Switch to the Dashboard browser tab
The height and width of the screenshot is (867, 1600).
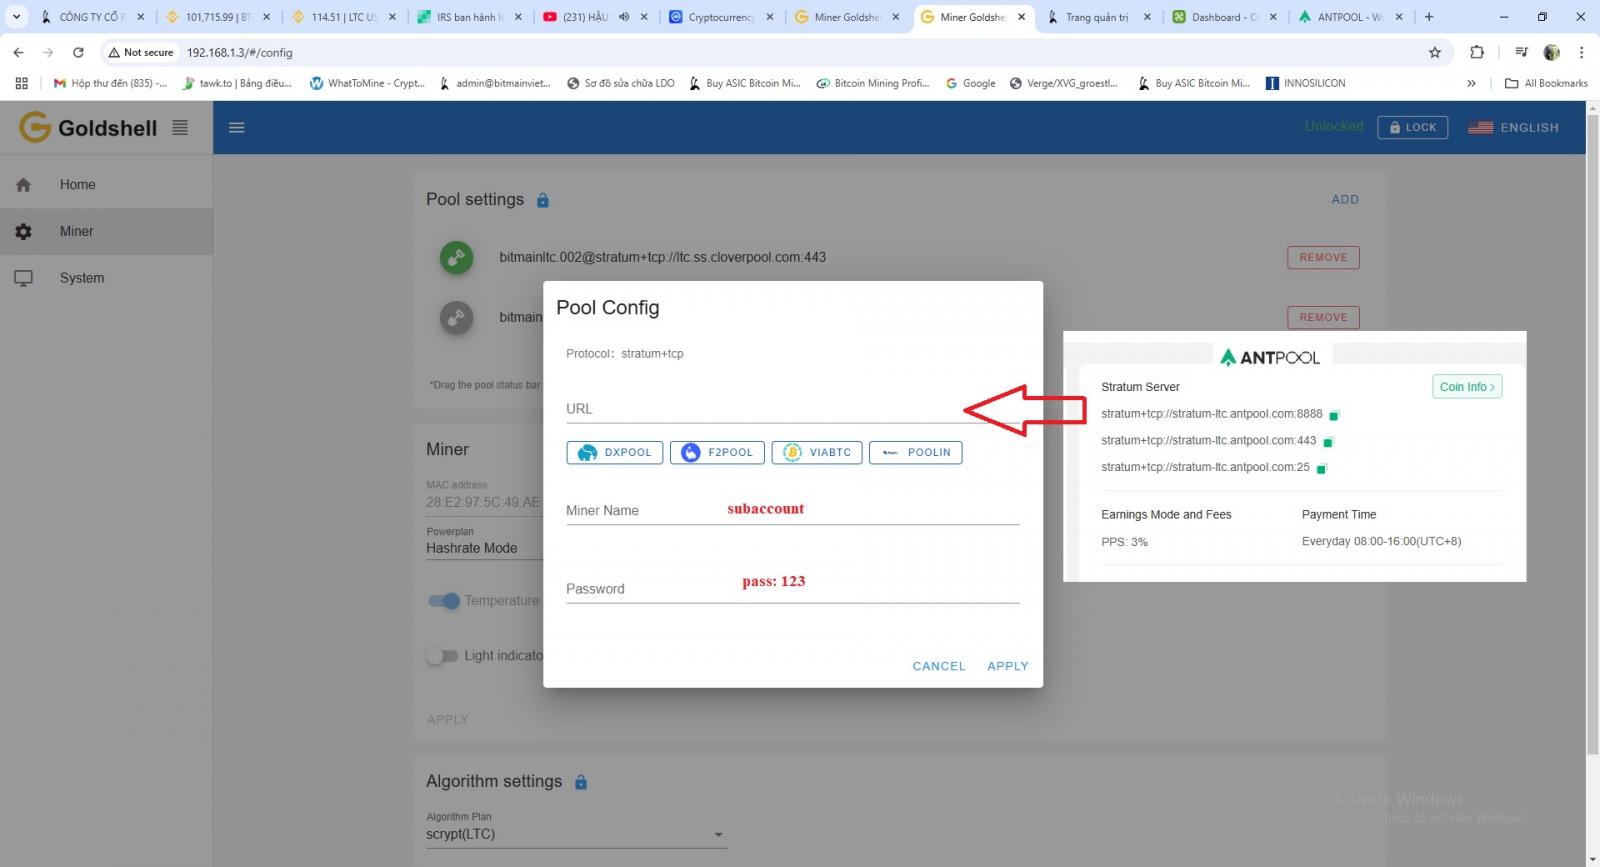pyautogui.click(x=1226, y=17)
